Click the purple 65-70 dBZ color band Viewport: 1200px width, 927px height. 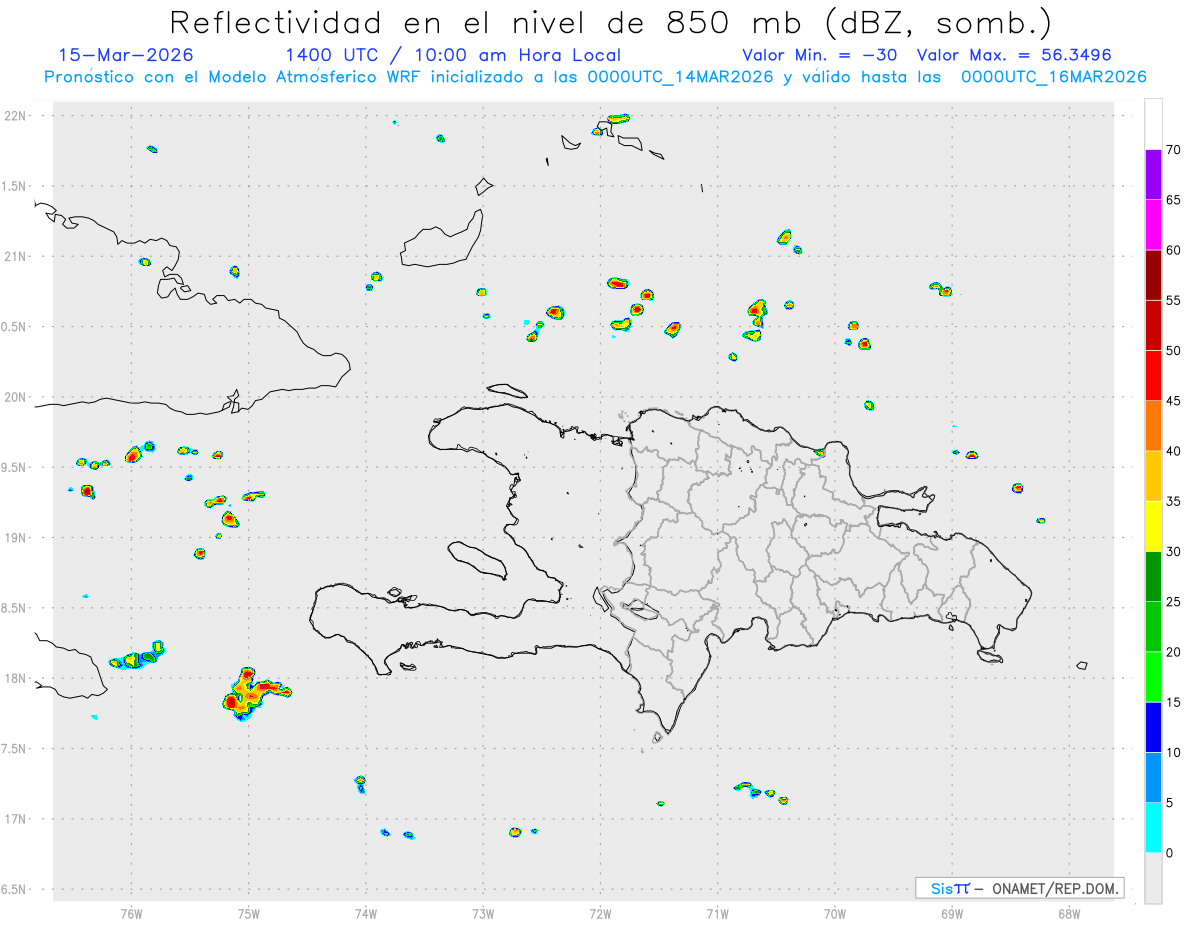[x=1153, y=175]
